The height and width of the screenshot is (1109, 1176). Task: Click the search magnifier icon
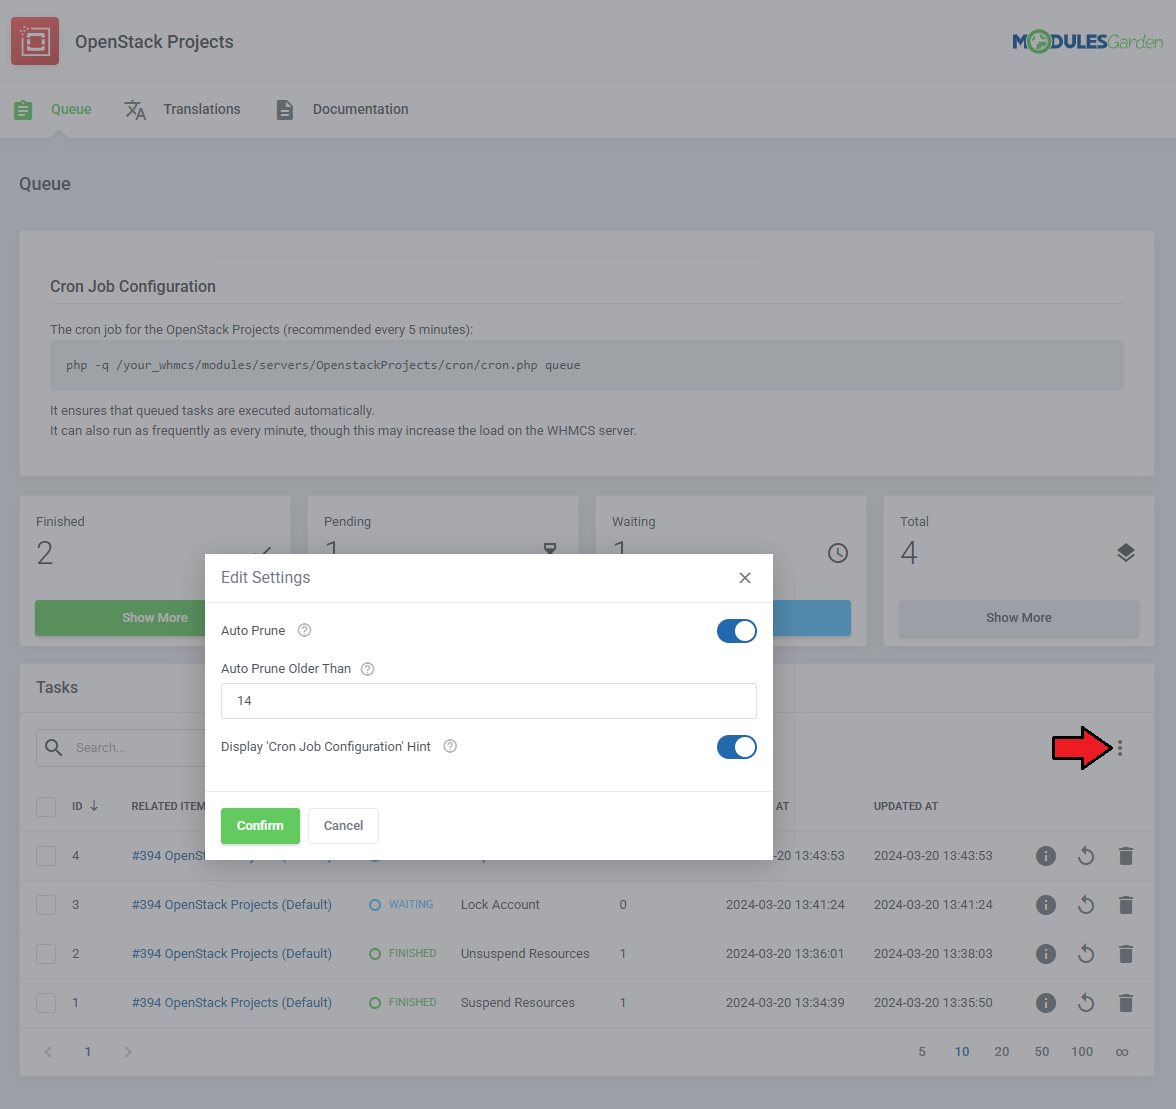pos(53,748)
